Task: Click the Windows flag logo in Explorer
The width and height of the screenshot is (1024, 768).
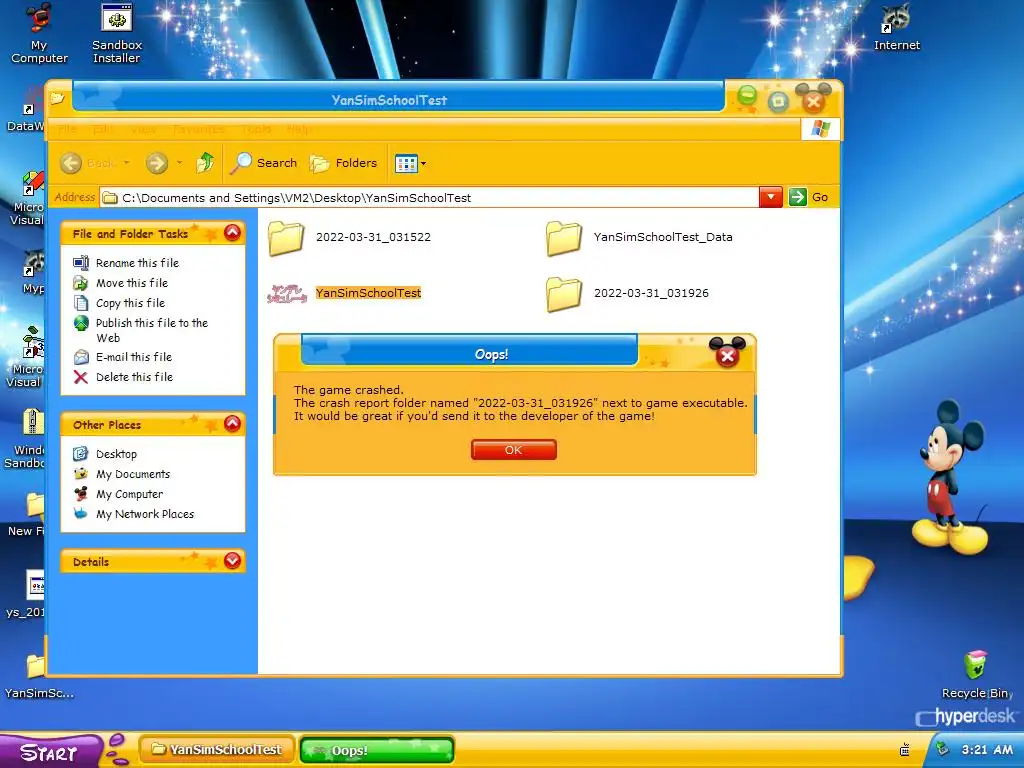Action: (820, 129)
